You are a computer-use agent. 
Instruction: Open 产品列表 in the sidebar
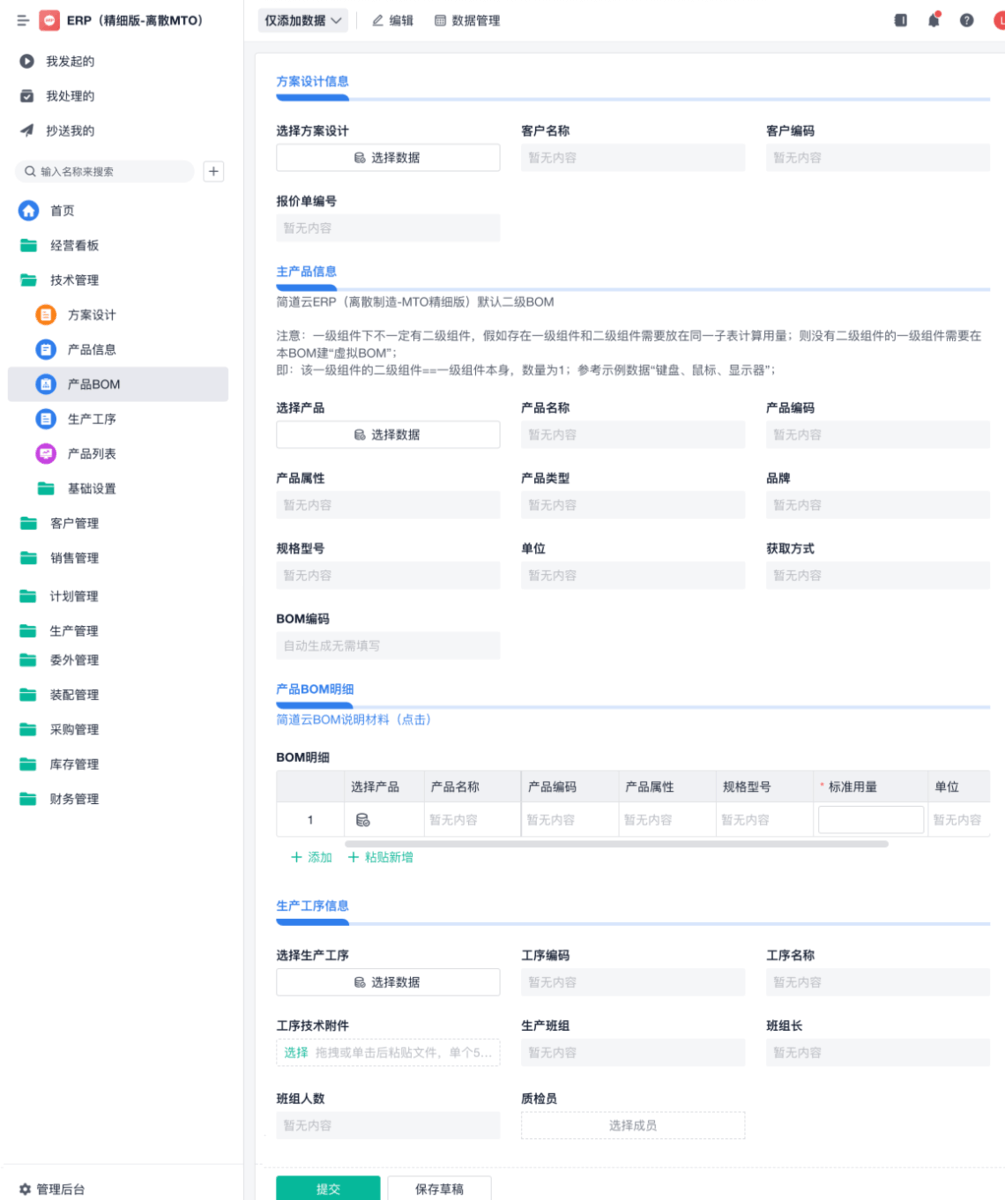point(91,454)
